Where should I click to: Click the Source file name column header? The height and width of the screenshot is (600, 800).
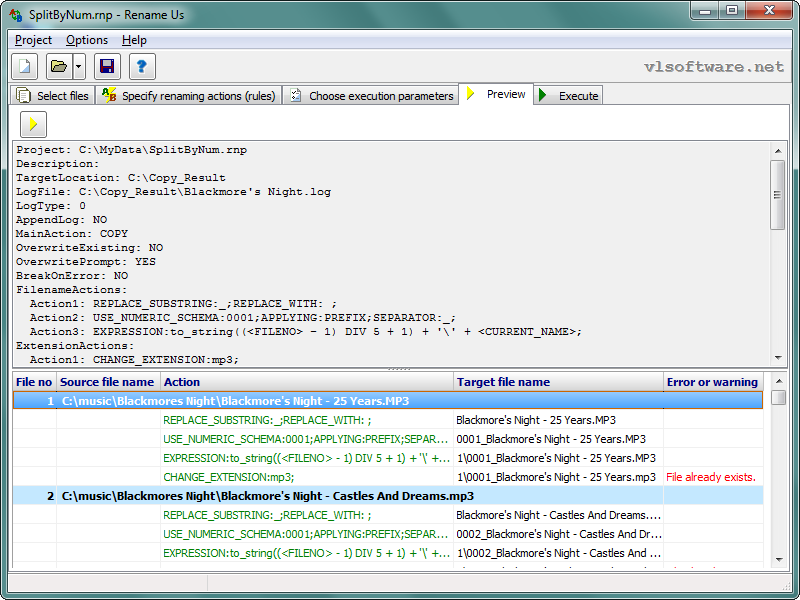point(107,382)
